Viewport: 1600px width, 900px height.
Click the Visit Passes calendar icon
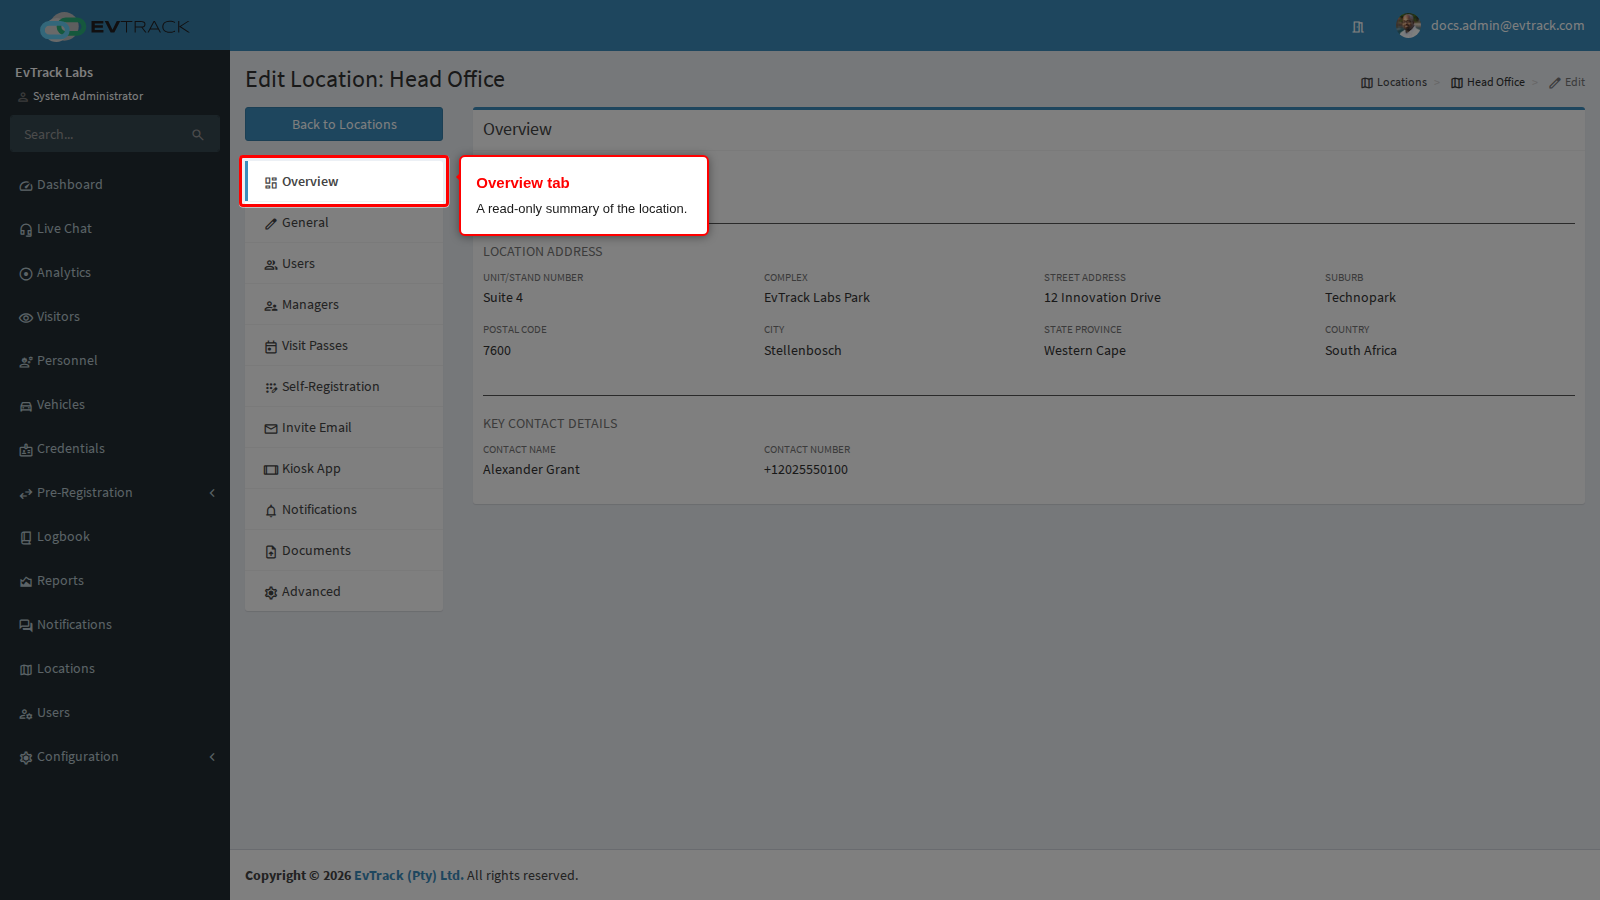point(271,347)
